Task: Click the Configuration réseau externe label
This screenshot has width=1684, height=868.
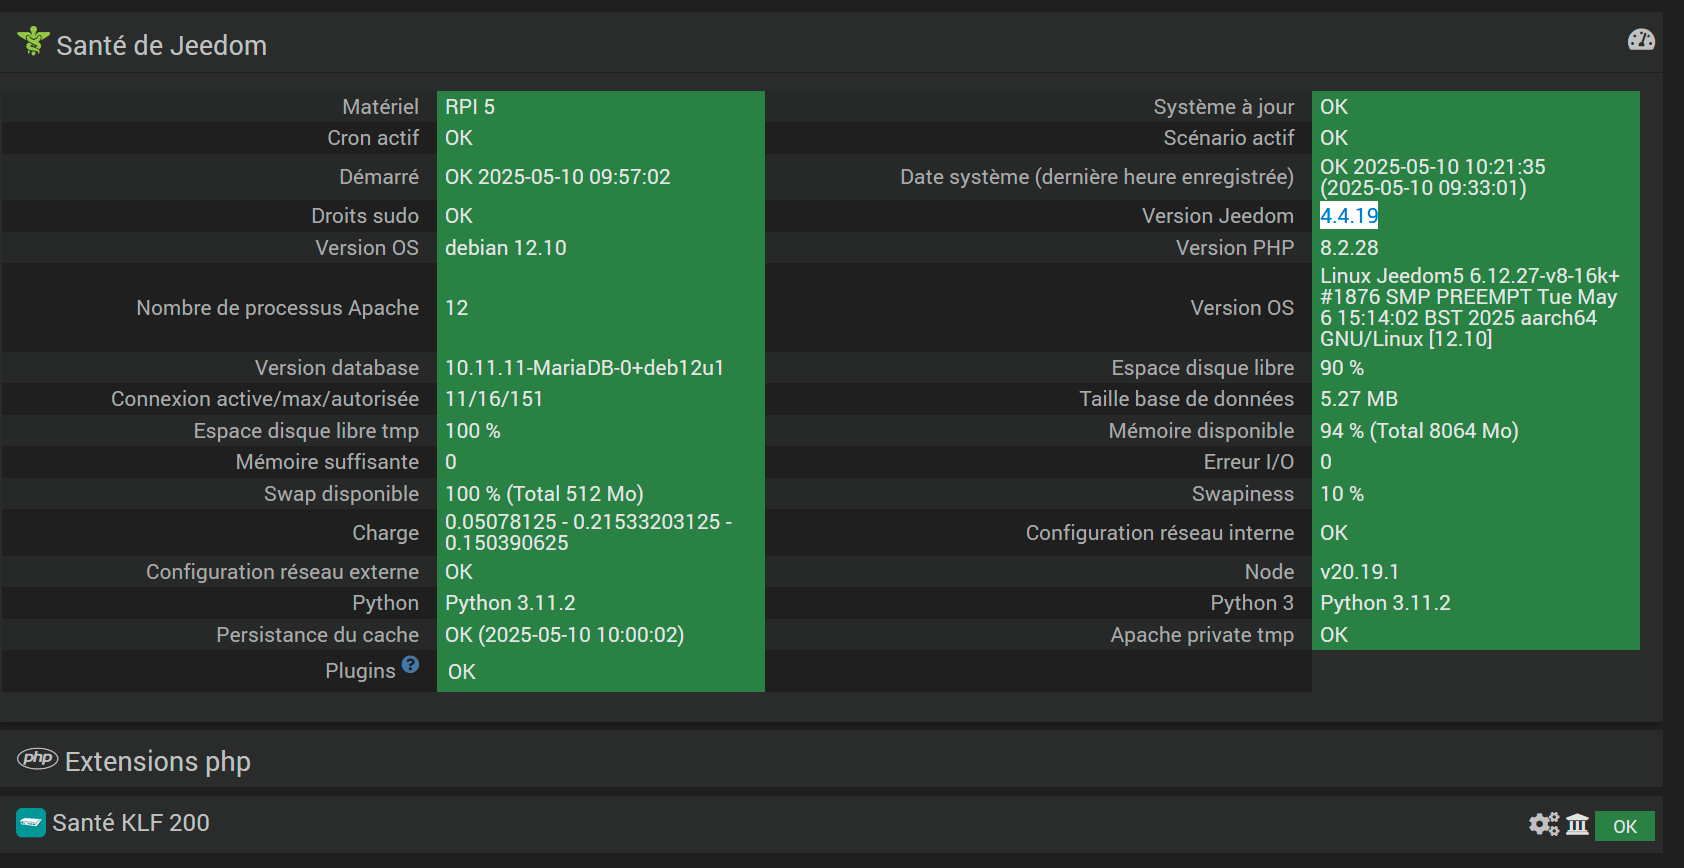Action: click(282, 572)
